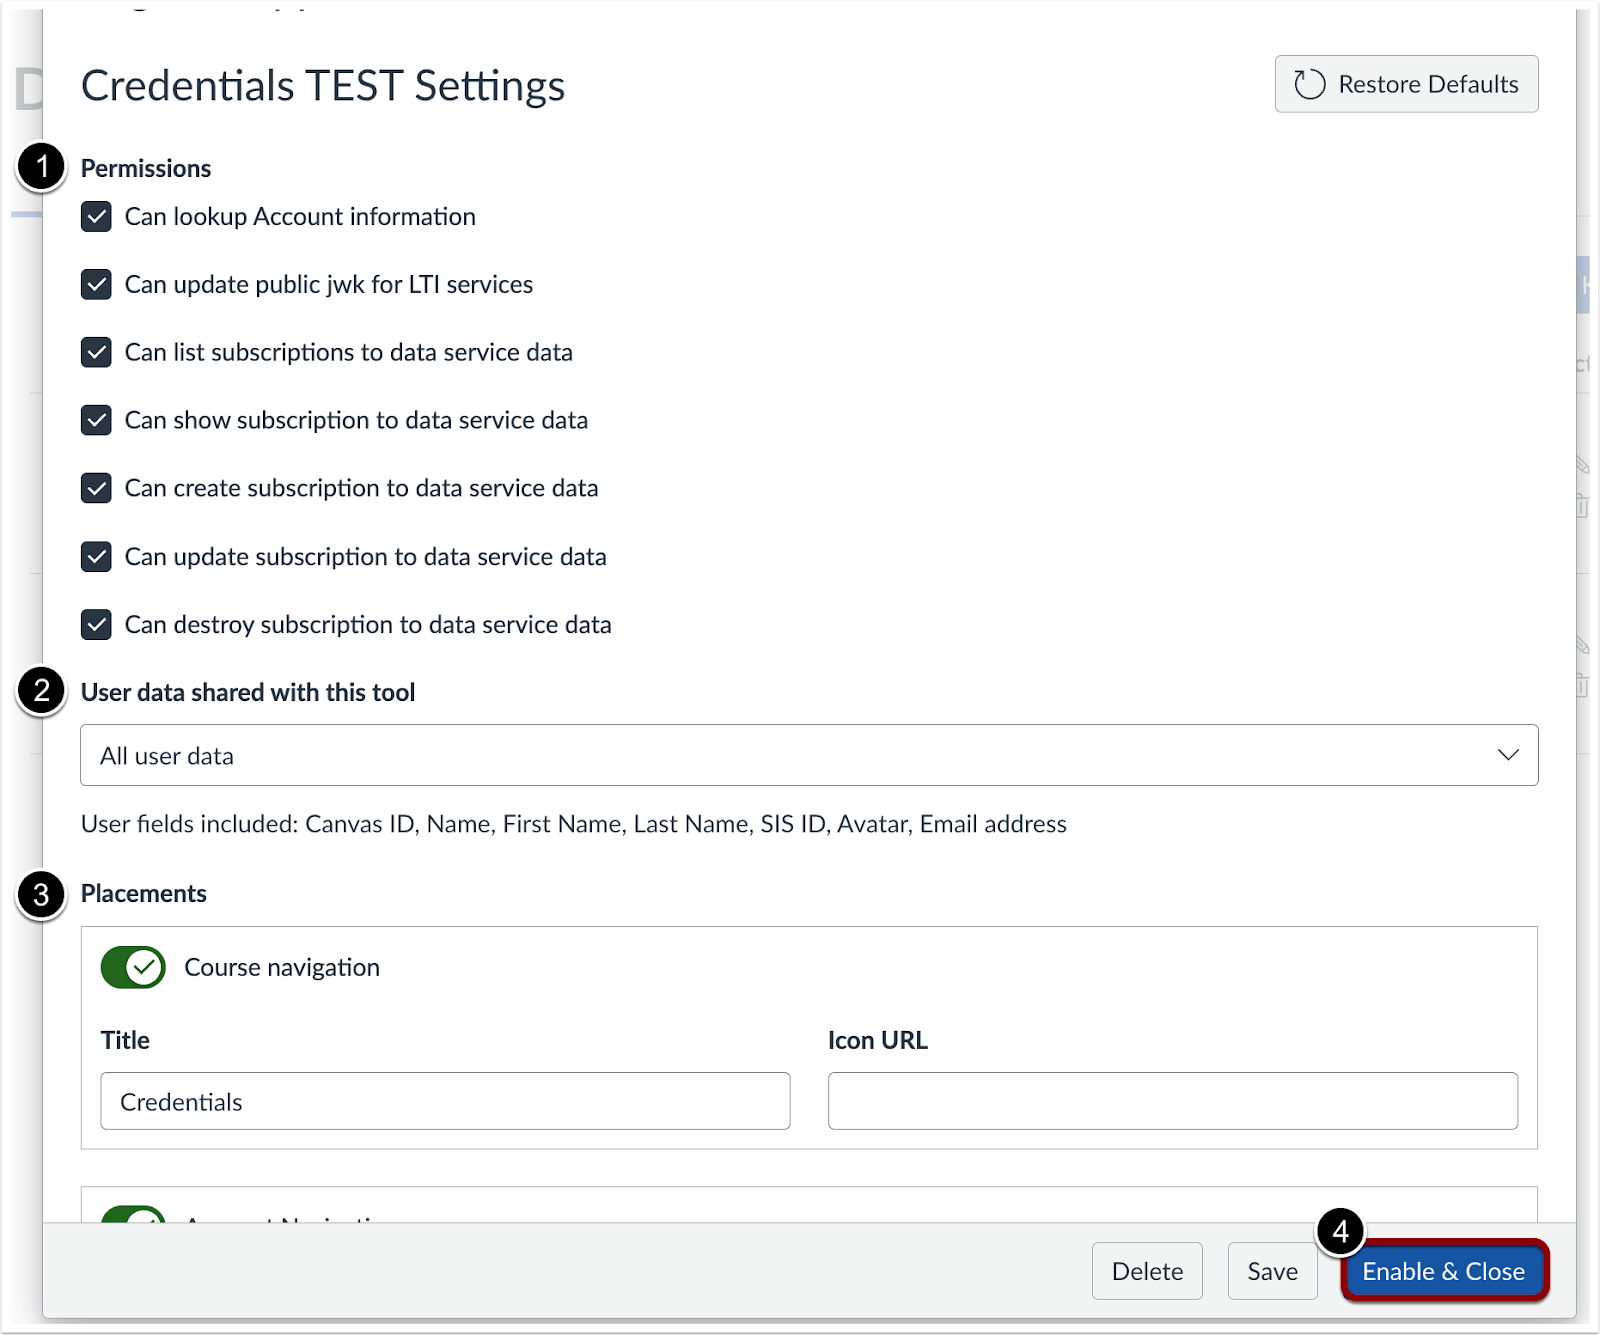Disable Can create subscription to data service data

(x=95, y=488)
